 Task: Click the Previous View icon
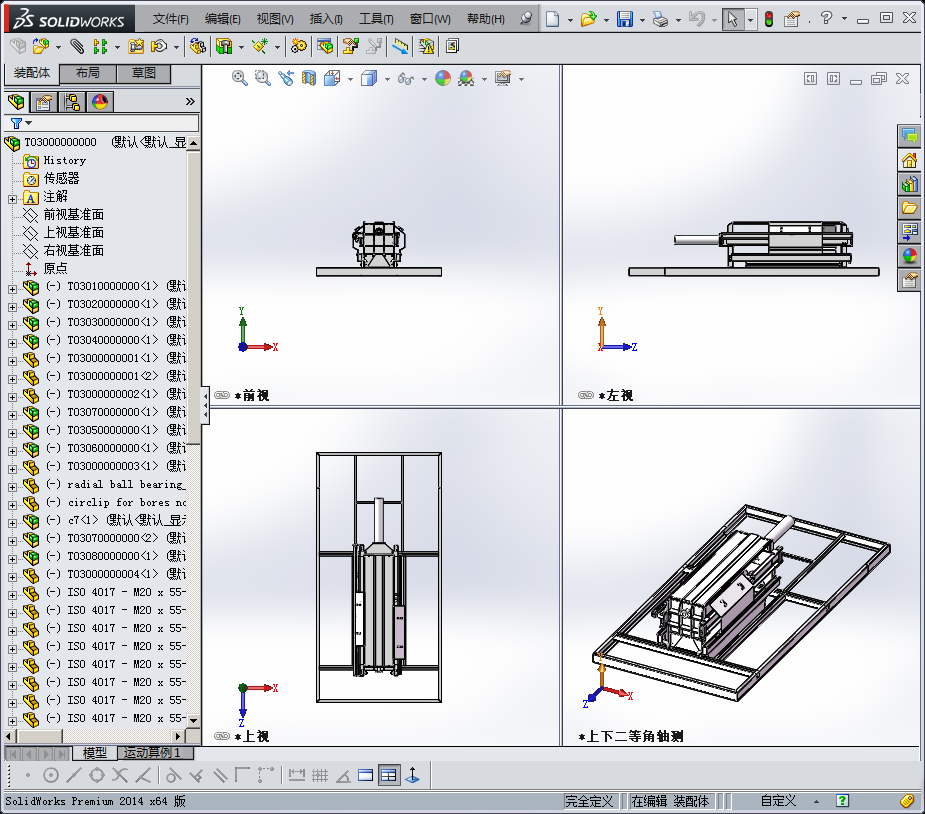[x=286, y=78]
